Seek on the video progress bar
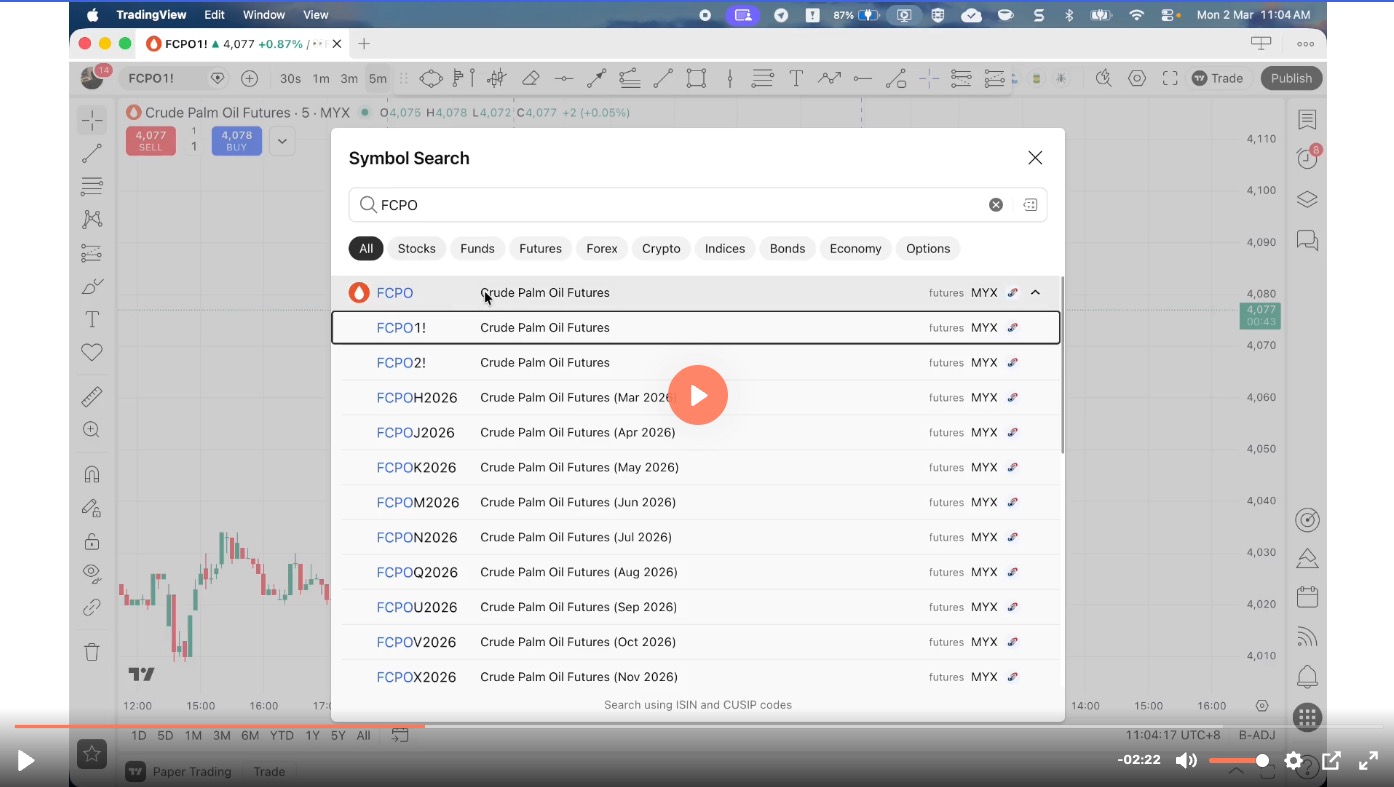This screenshot has width=1394, height=787. coord(697,726)
